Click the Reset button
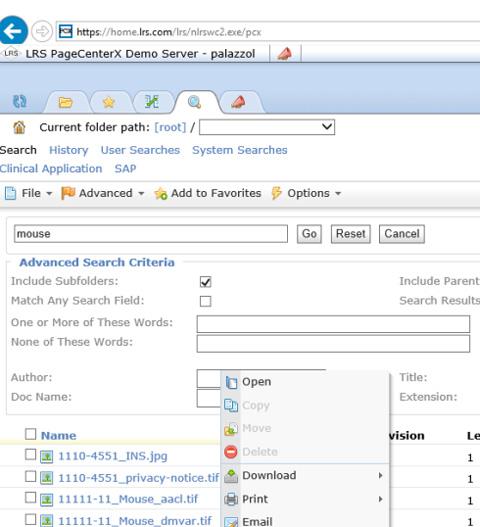Viewport: 480px width, 527px height. 351,234
